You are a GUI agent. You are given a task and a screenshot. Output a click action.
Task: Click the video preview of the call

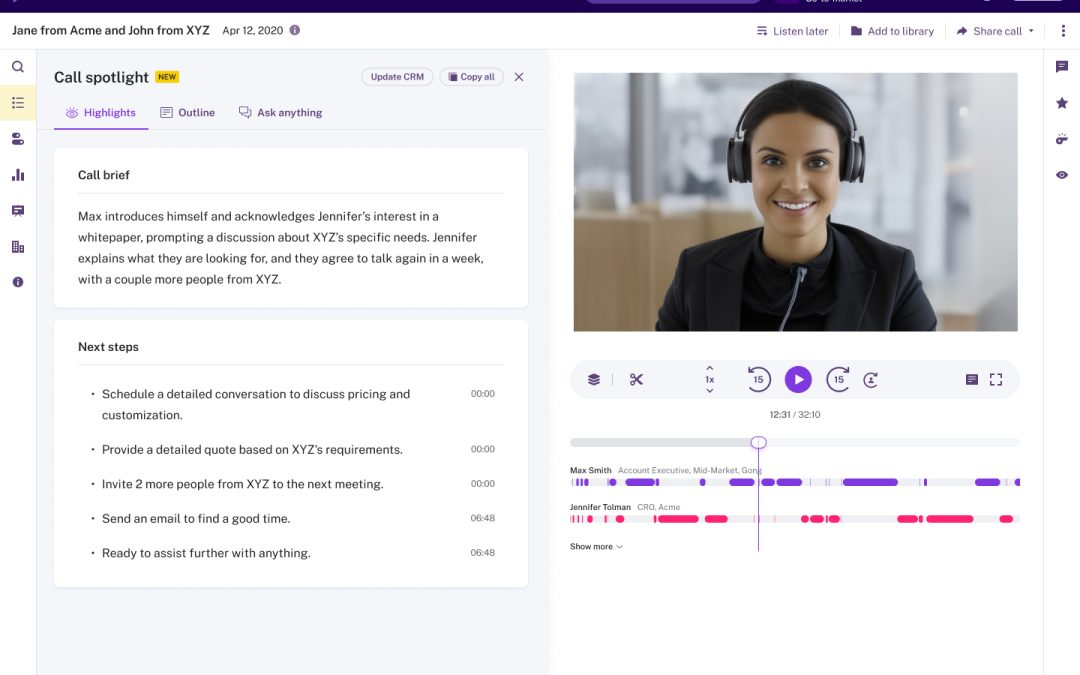(796, 202)
